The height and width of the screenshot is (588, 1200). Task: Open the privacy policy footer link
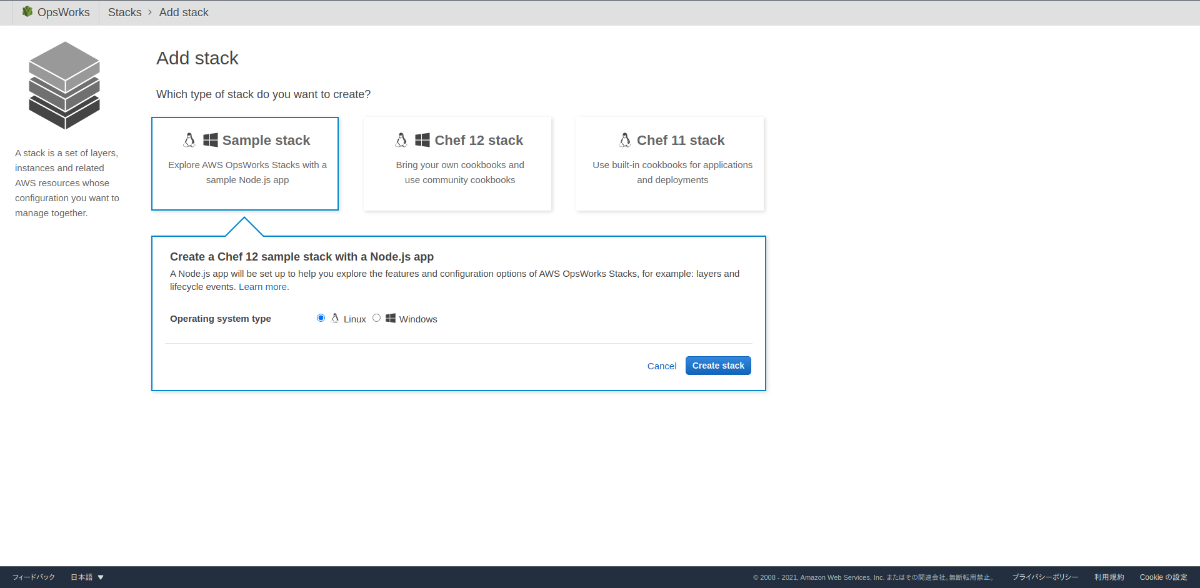1045,577
